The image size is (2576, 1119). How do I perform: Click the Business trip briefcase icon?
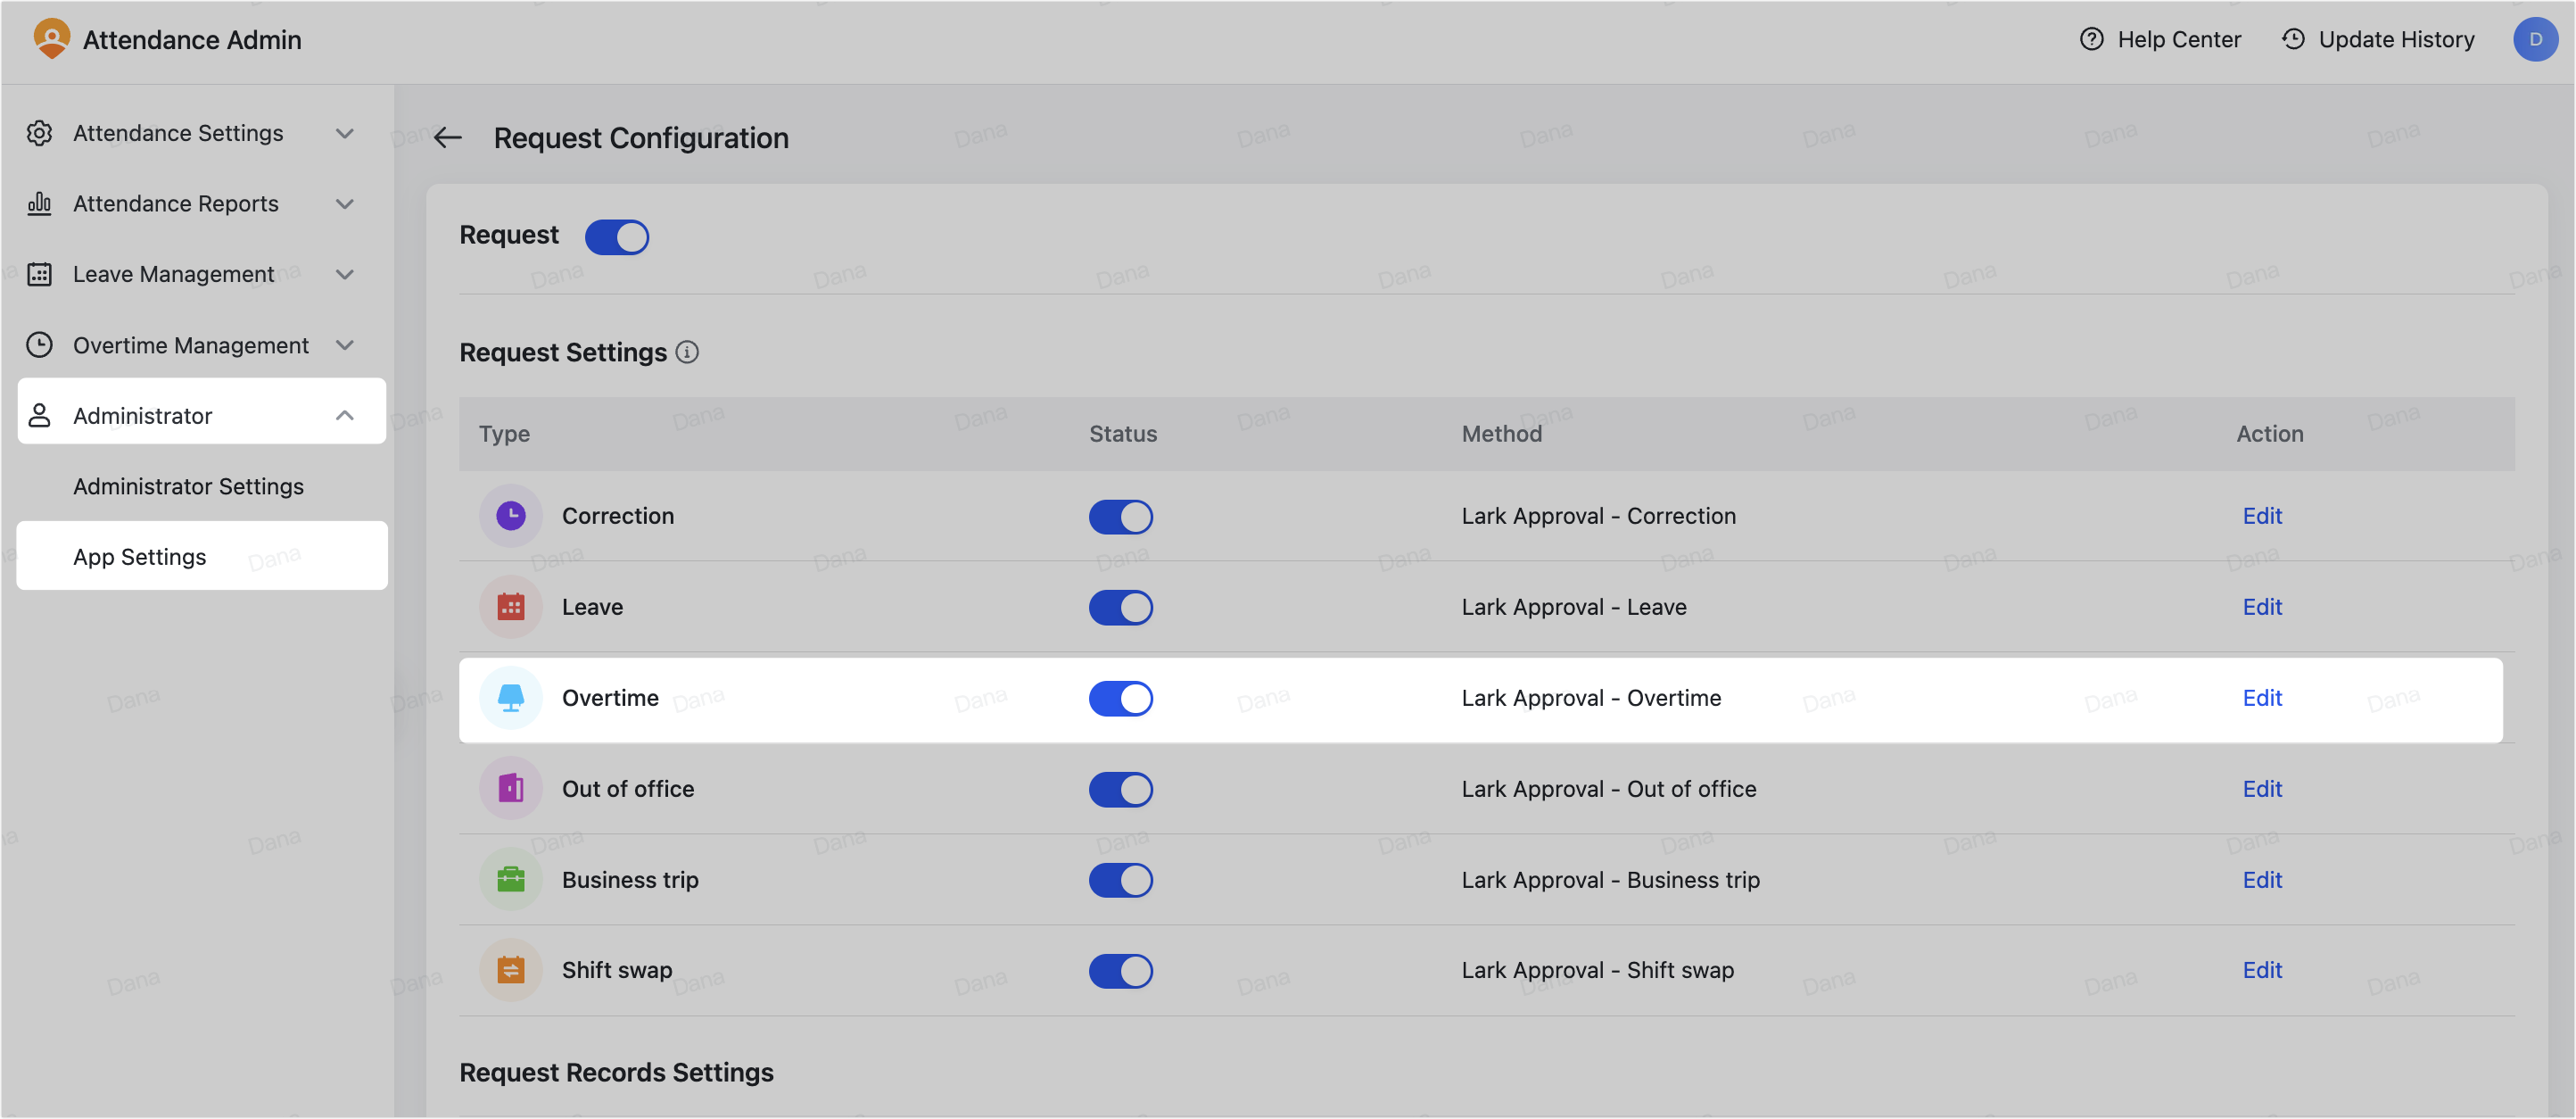pyautogui.click(x=510, y=879)
